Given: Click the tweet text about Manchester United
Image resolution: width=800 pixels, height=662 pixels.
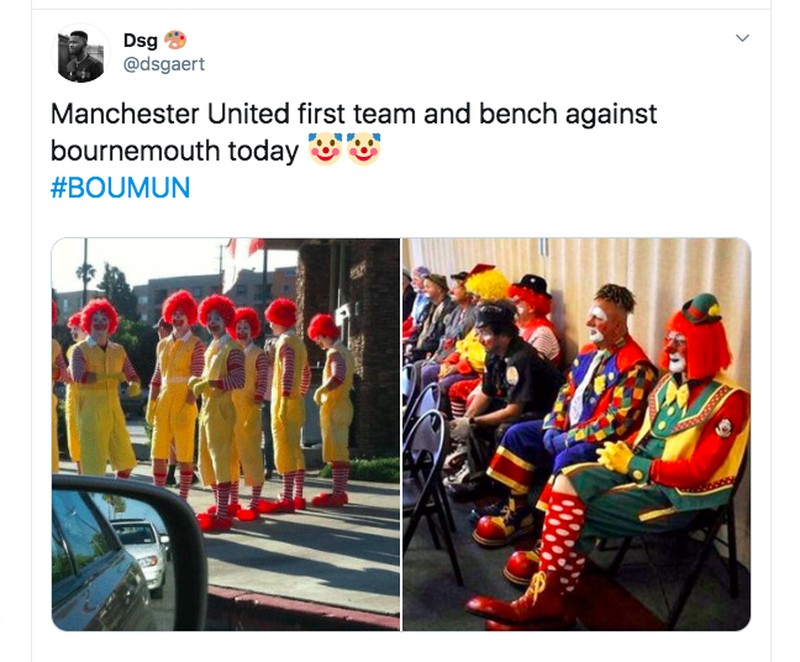Looking at the screenshot, I should pyautogui.click(x=354, y=132).
